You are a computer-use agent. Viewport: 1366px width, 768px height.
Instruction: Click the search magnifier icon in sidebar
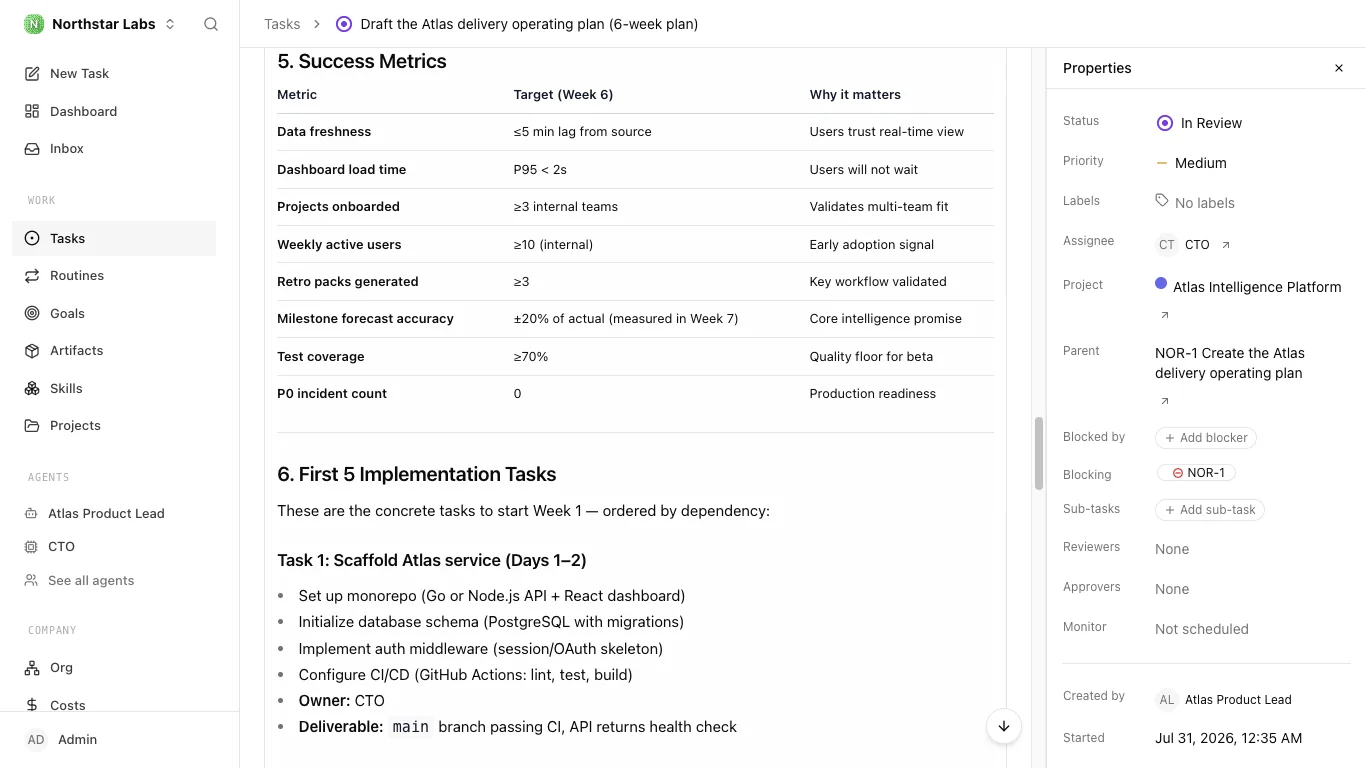pos(211,24)
